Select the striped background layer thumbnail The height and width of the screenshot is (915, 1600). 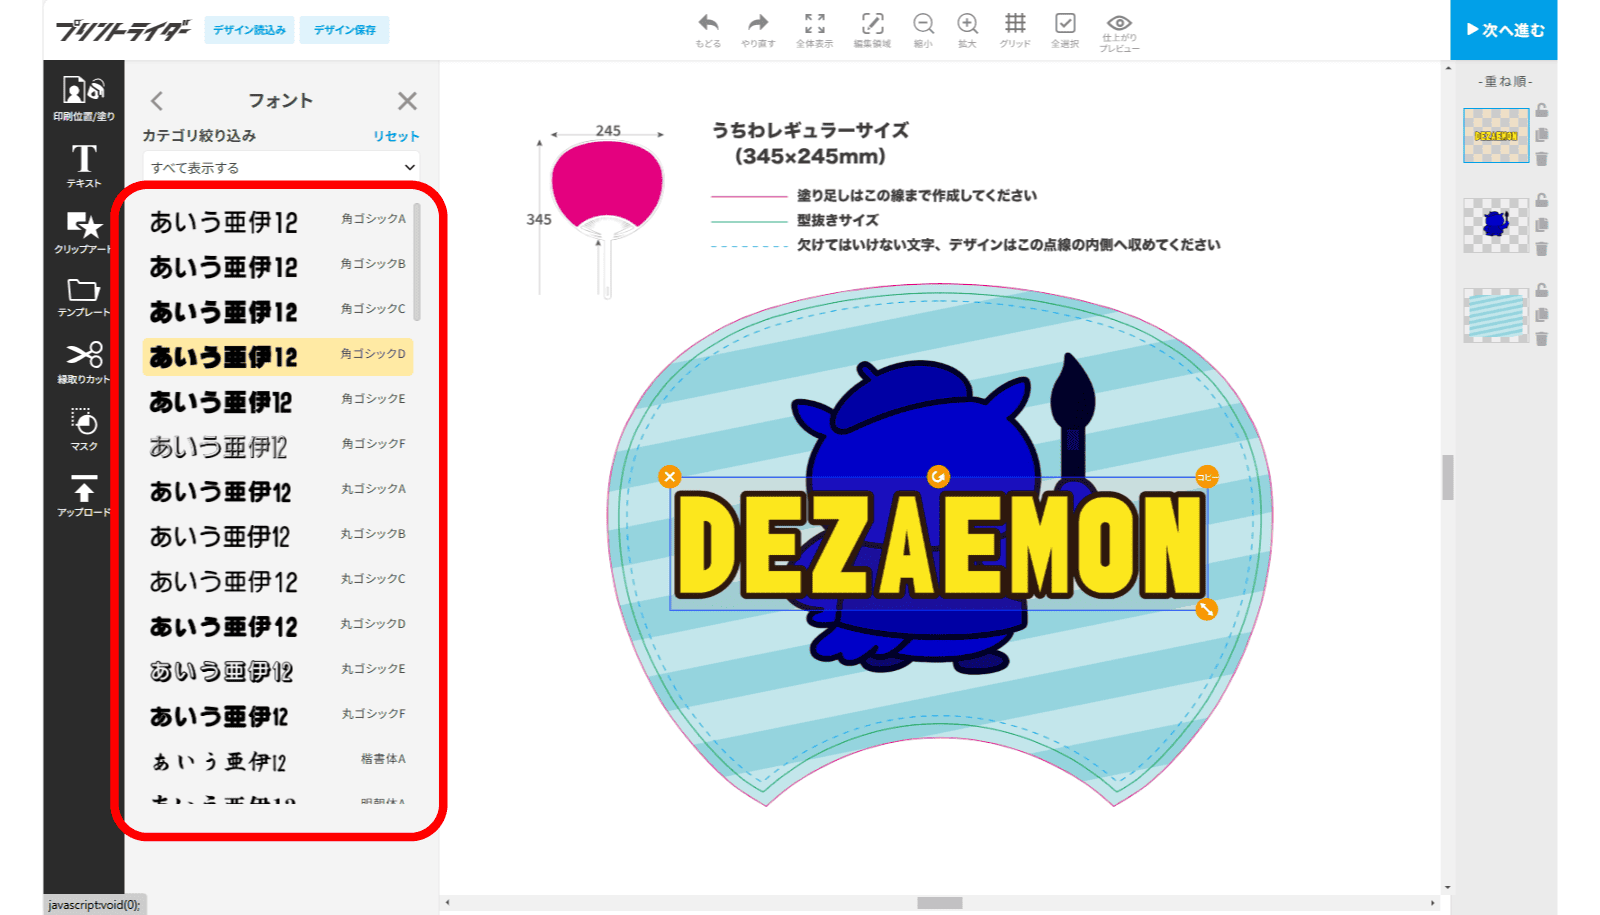click(1496, 315)
